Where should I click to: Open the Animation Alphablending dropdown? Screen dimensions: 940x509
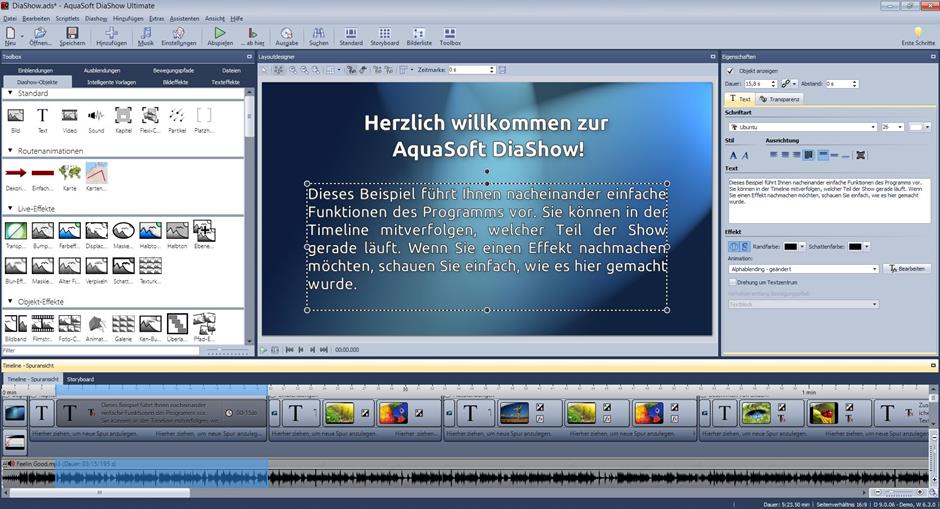click(875, 269)
